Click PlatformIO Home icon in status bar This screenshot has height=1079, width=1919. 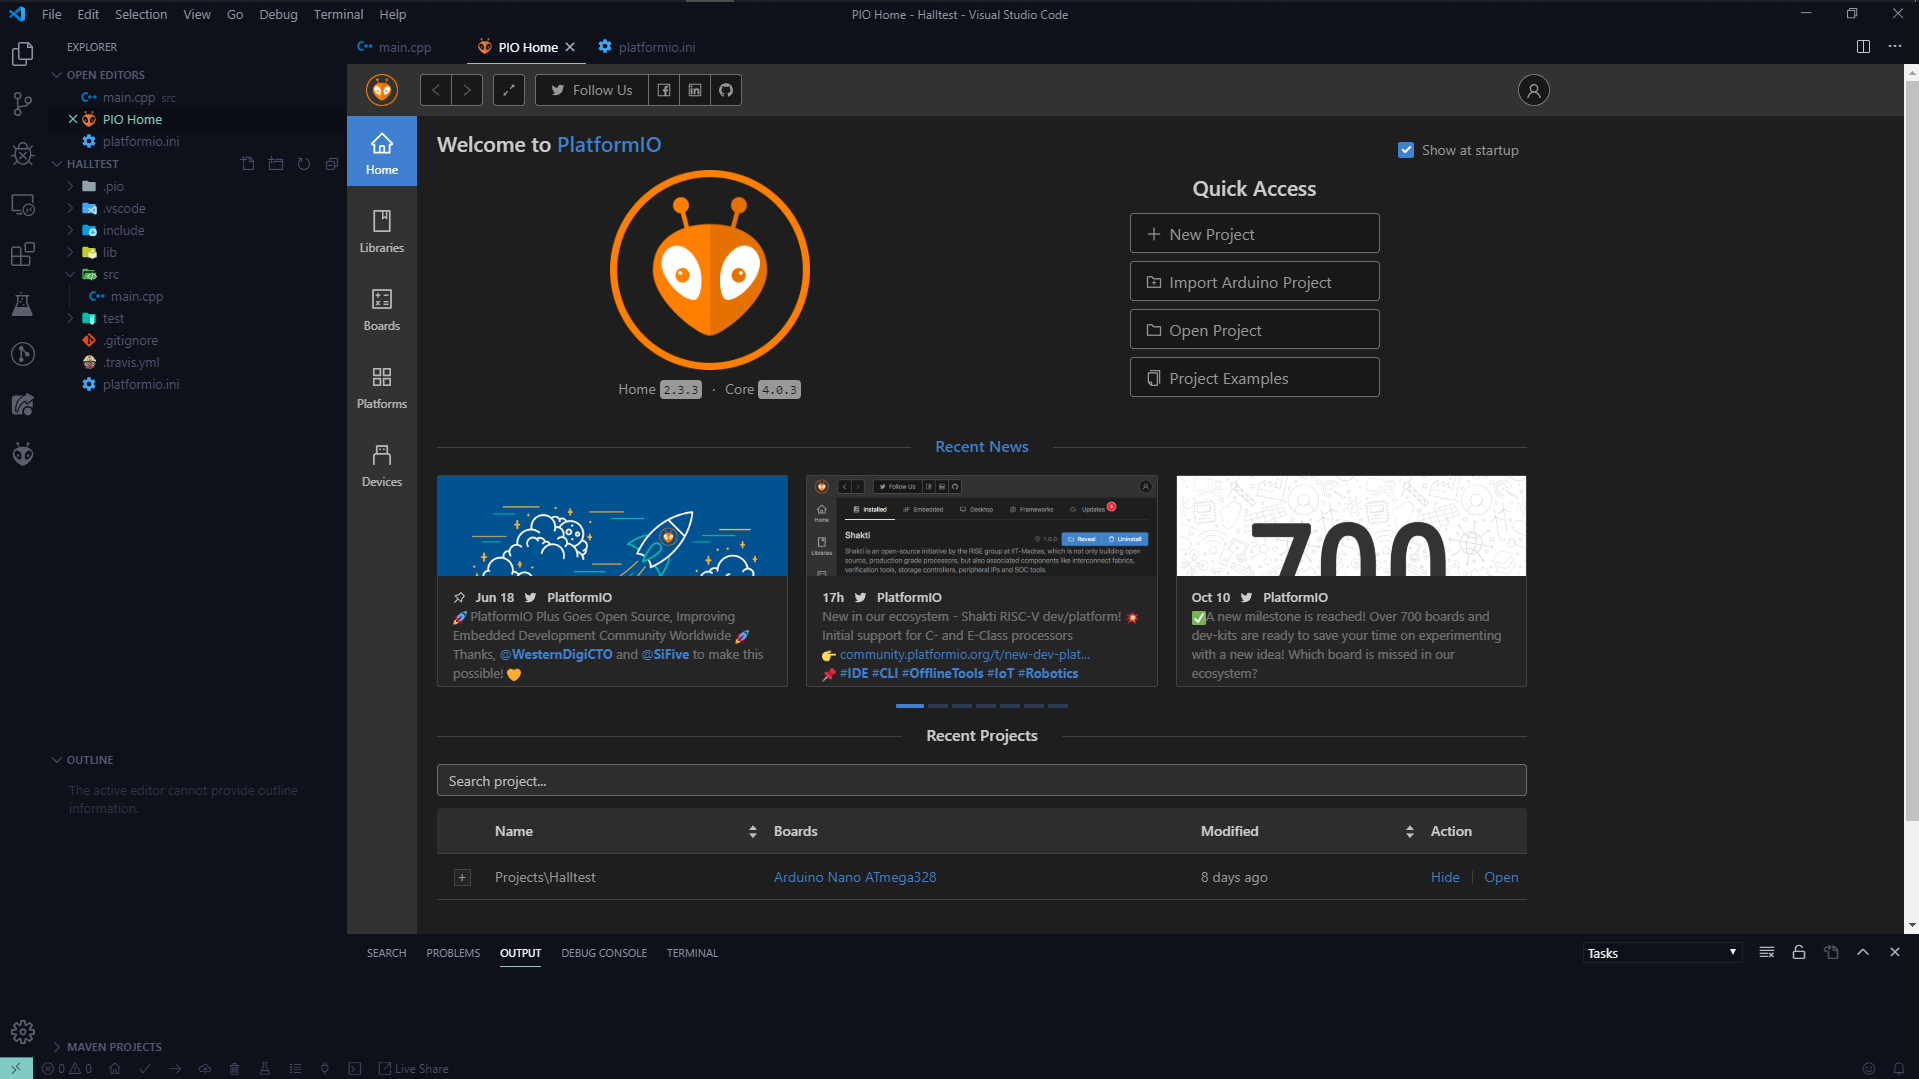pos(115,1068)
